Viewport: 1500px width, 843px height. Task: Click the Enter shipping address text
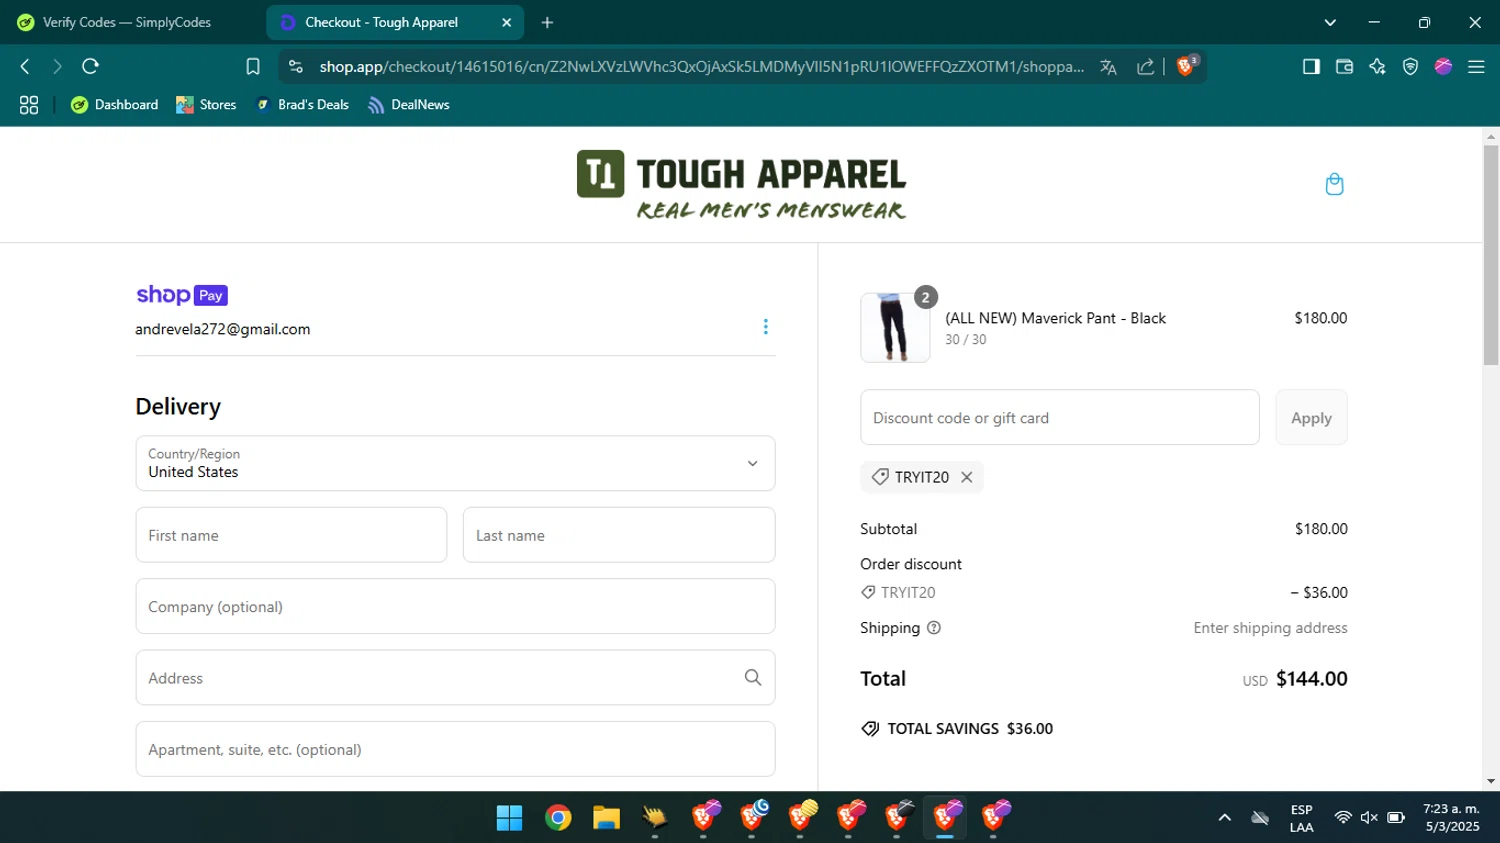coord(1270,628)
